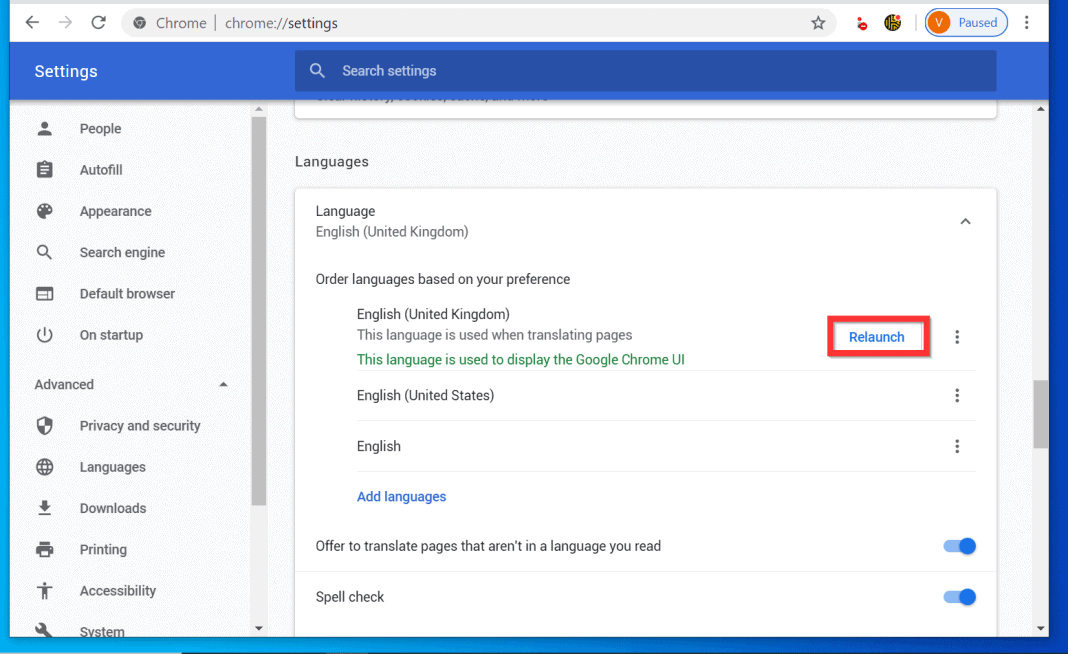Click the People person icon
This screenshot has height=654, width=1068.
tap(44, 129)
